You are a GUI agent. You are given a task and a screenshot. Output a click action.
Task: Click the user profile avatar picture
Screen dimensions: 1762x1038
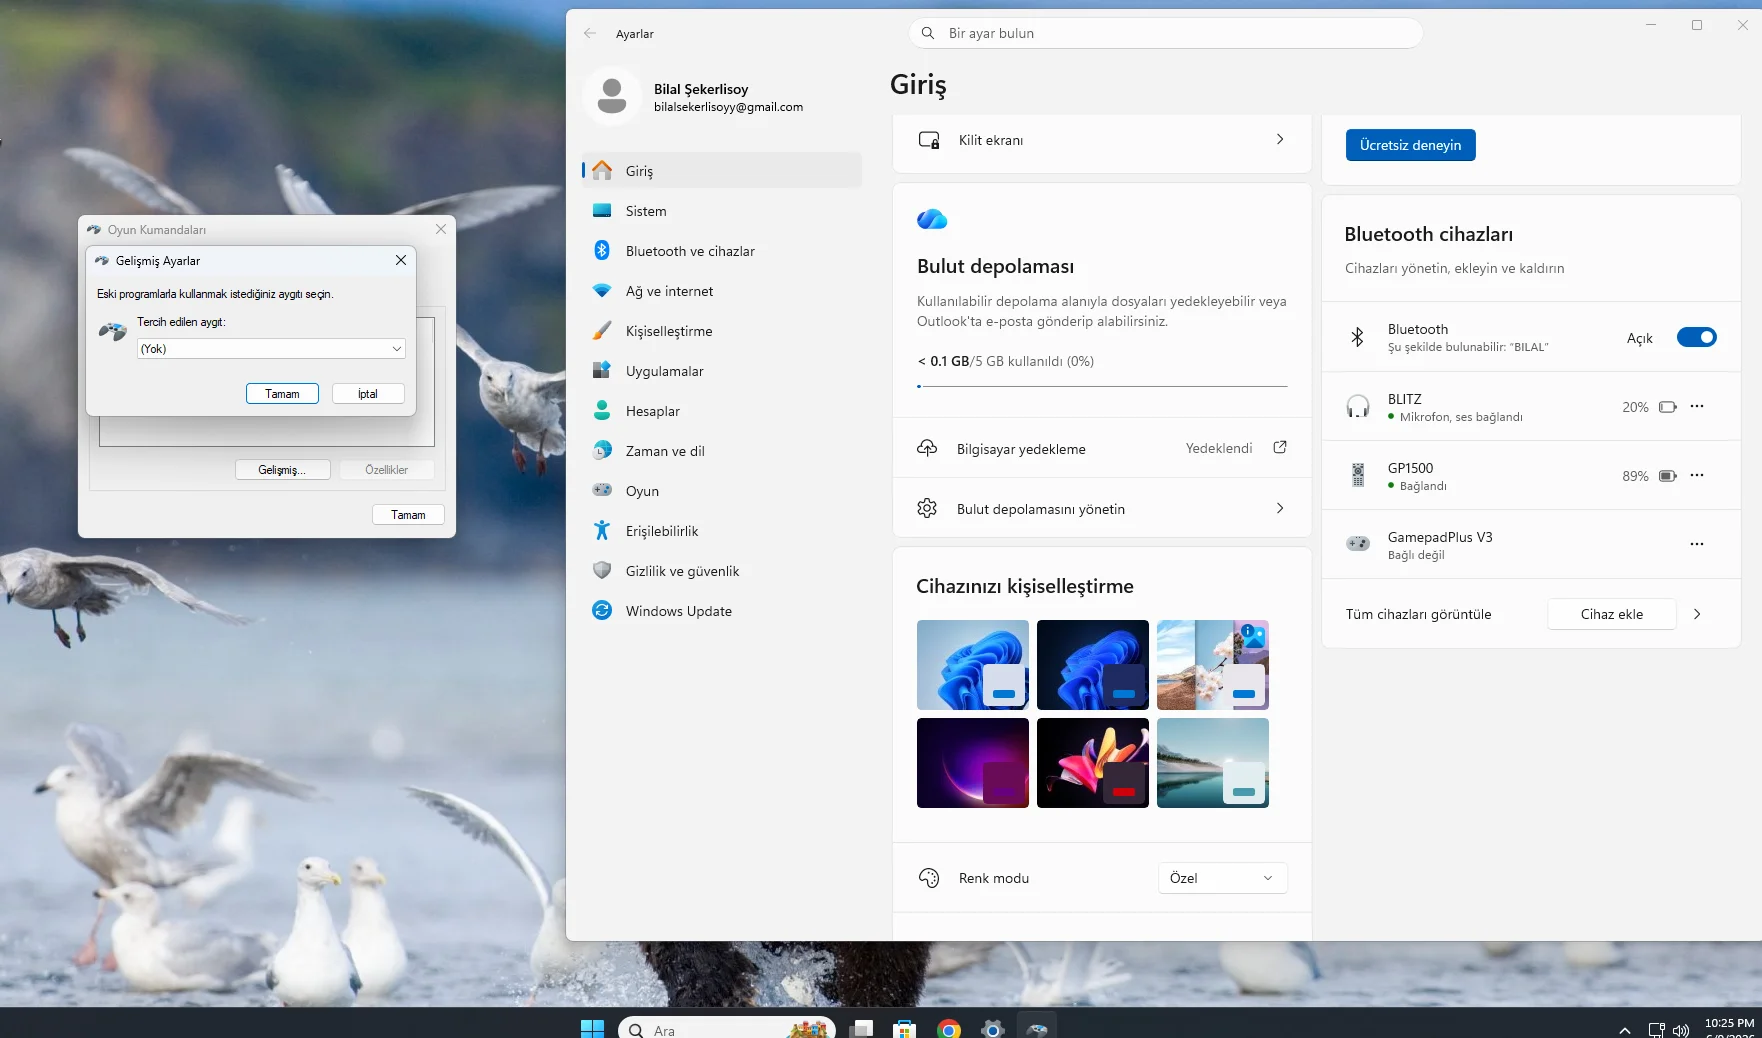coord(612,97)
